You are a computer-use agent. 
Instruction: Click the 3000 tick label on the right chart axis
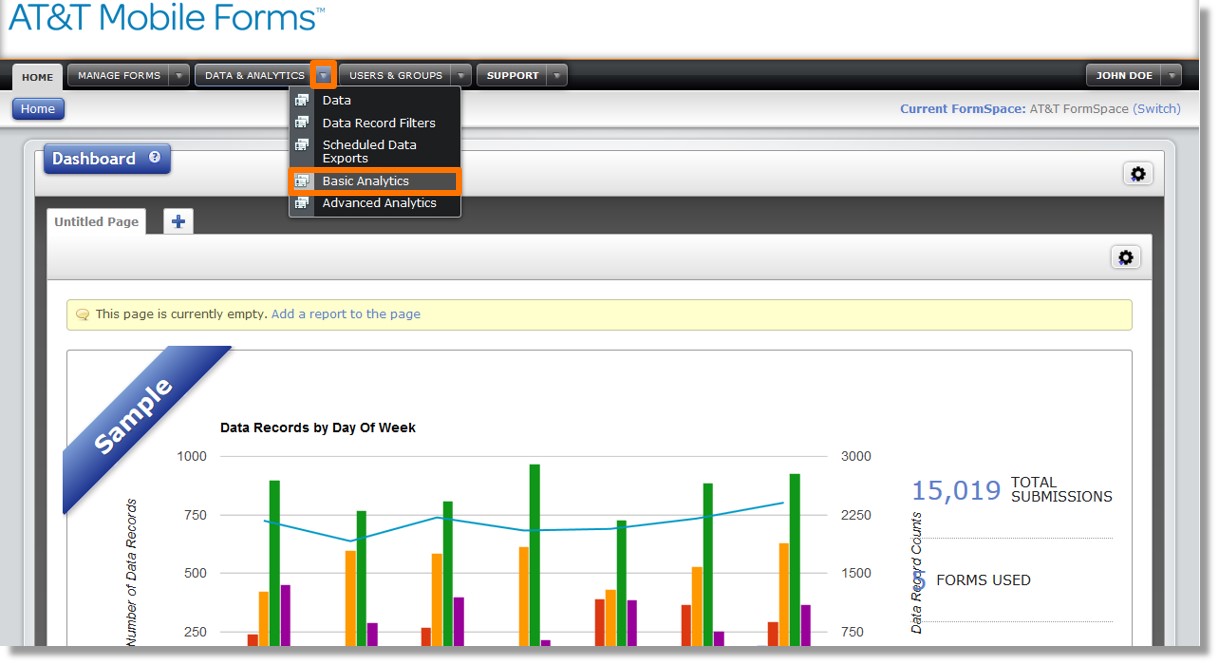coord(855,456)
